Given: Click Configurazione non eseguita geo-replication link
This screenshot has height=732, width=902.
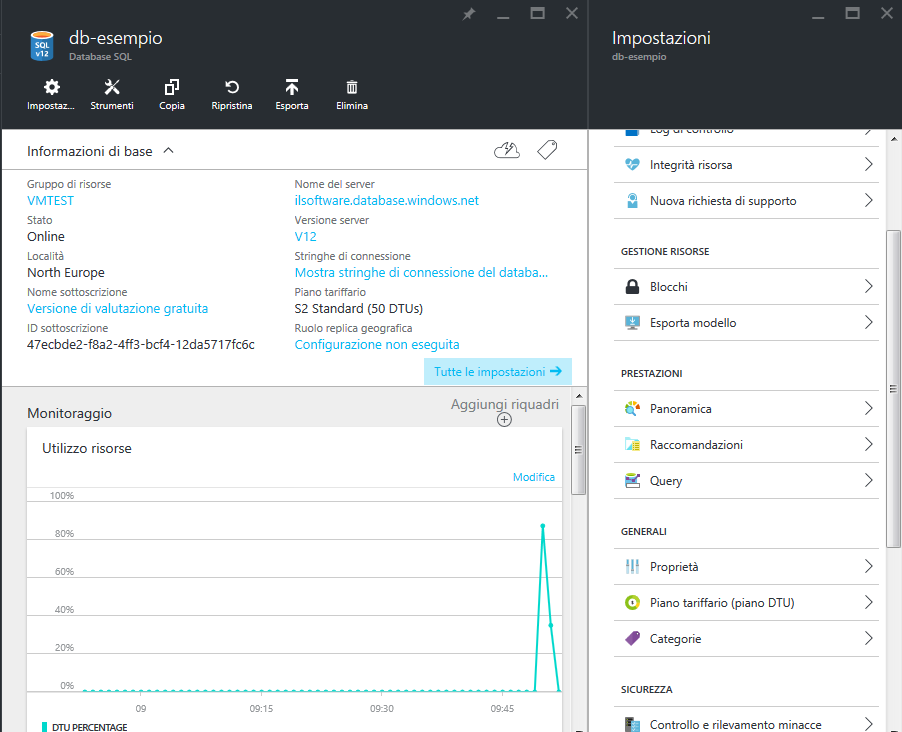Looking at the screenshot, I should click(377, 345).
